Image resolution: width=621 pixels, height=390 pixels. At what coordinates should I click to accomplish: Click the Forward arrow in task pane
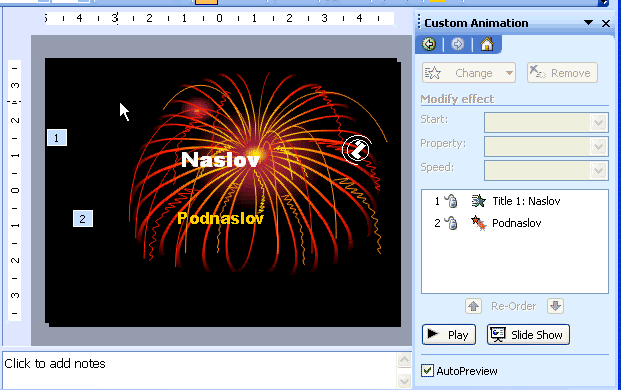[457, 44]
